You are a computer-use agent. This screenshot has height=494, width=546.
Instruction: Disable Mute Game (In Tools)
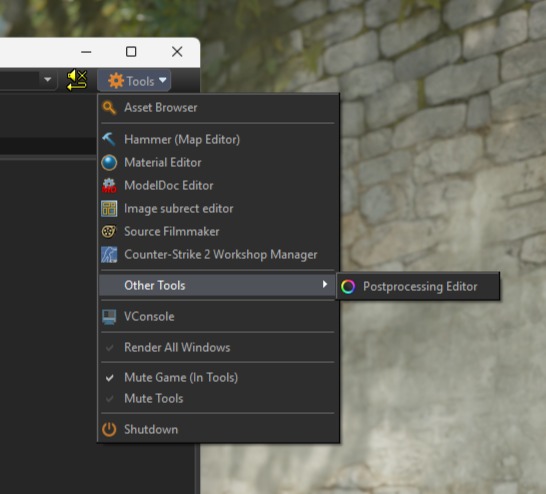(218, 378)
